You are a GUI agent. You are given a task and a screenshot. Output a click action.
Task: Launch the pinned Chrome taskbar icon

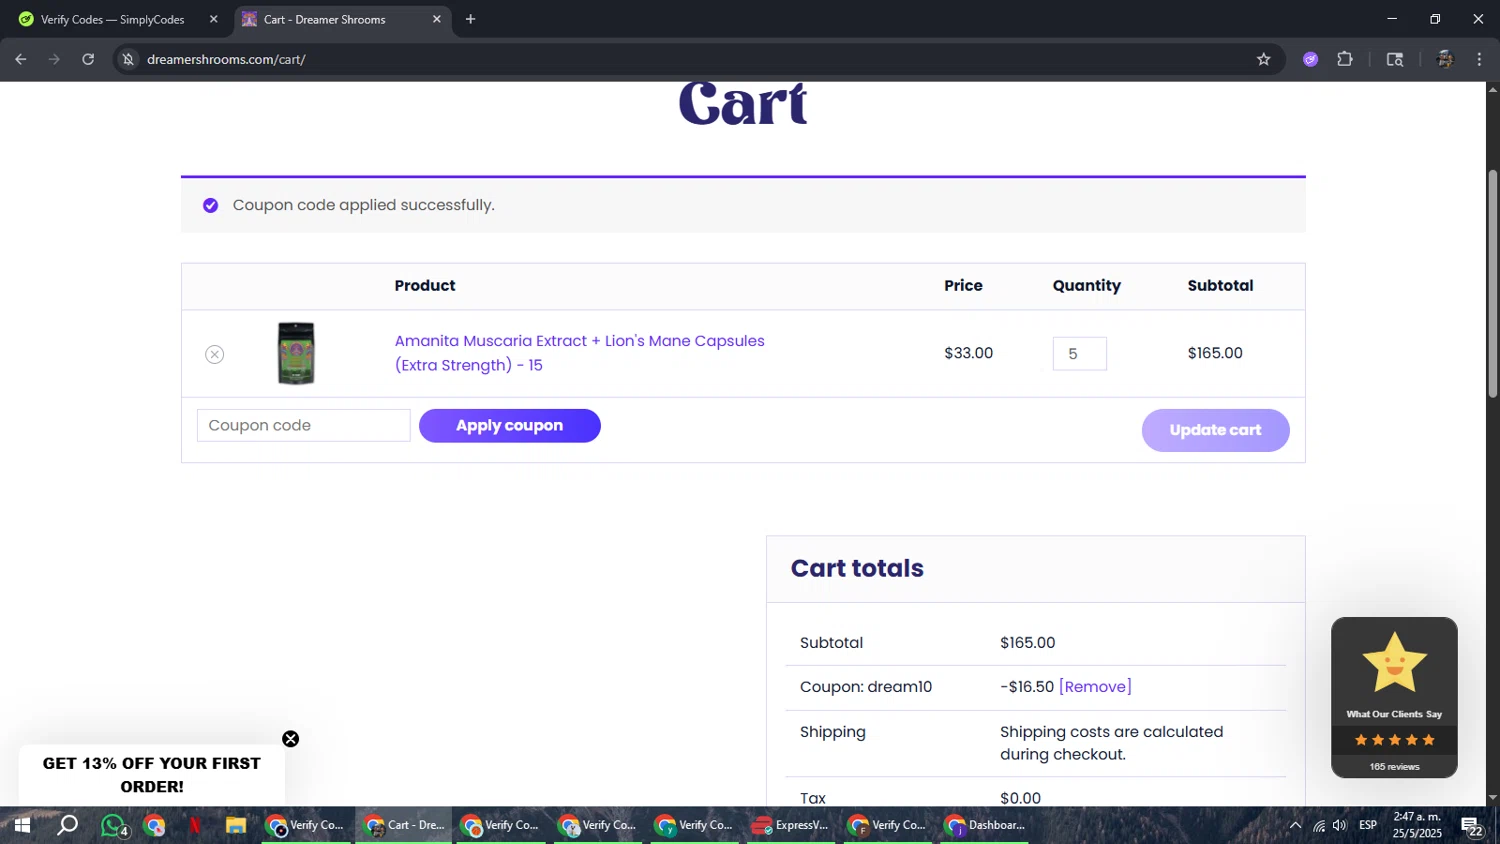(154, 825)
